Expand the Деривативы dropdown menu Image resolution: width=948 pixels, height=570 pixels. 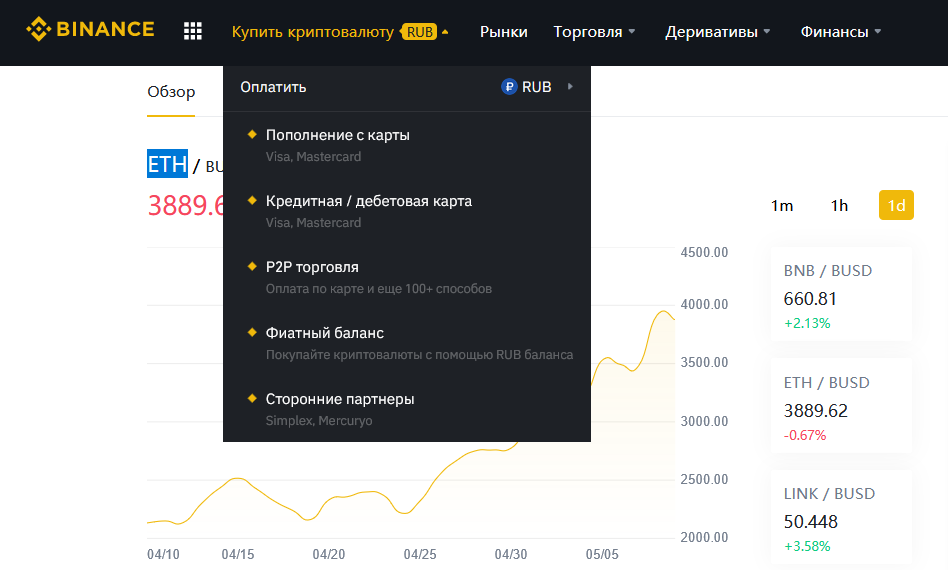pyautogui.click(x=717, y=32)
